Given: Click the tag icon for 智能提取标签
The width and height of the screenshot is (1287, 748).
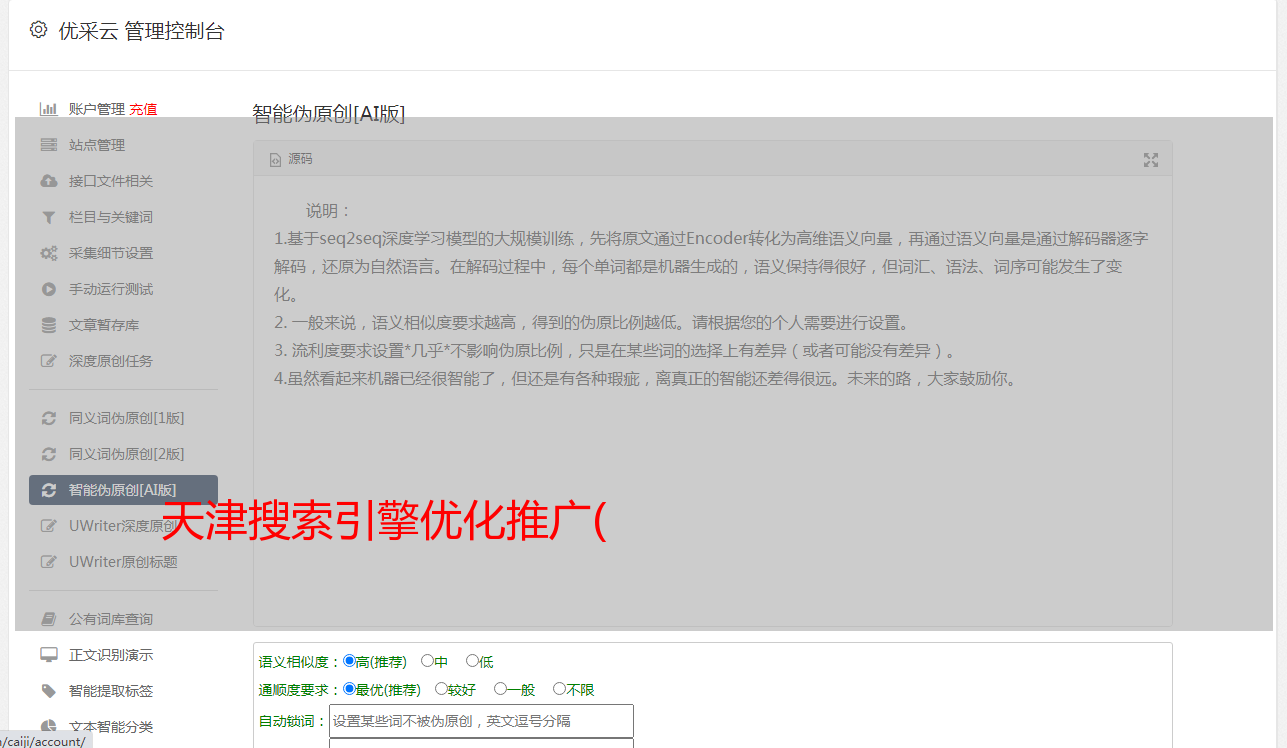Looking at the screenshot, I should pyautogui.click(x=48, y=691).
